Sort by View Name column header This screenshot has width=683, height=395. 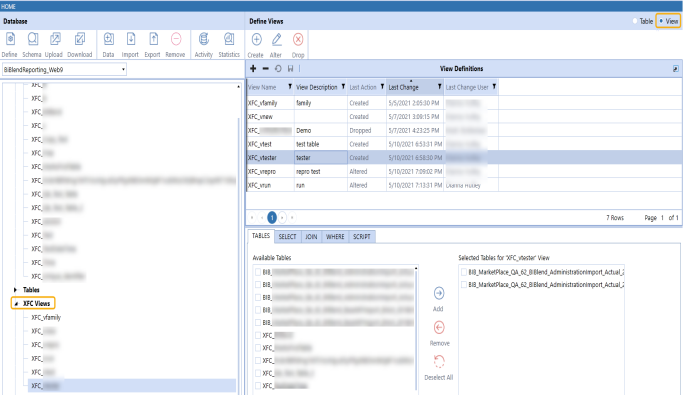coord(262,87)
